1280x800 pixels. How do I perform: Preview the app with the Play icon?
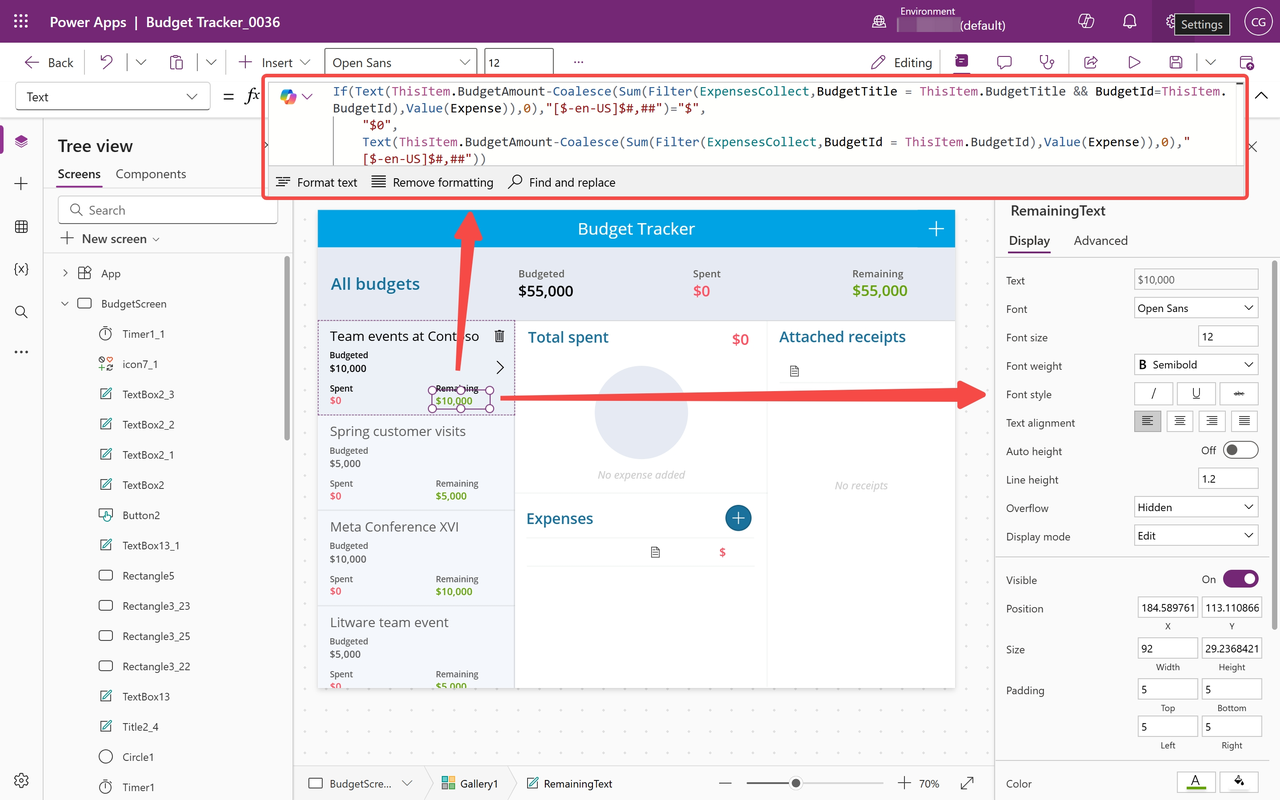(1134, 62)
